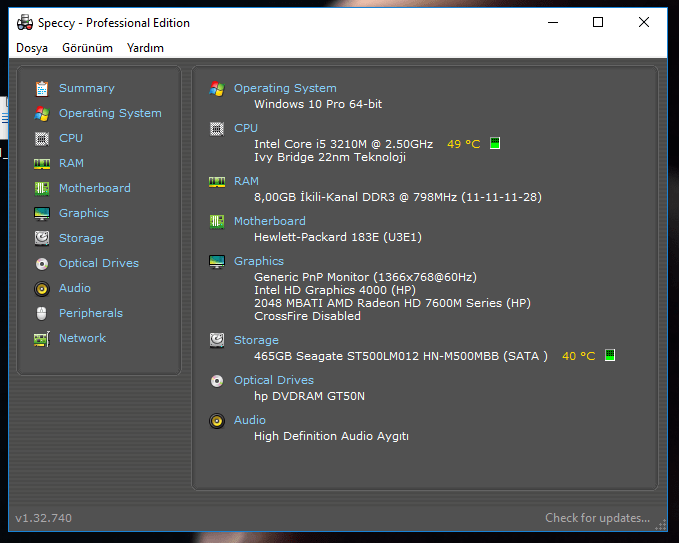Click the CPU chip icon in summary panel
This screenshot has width=679, height=543.
(217, 129)
